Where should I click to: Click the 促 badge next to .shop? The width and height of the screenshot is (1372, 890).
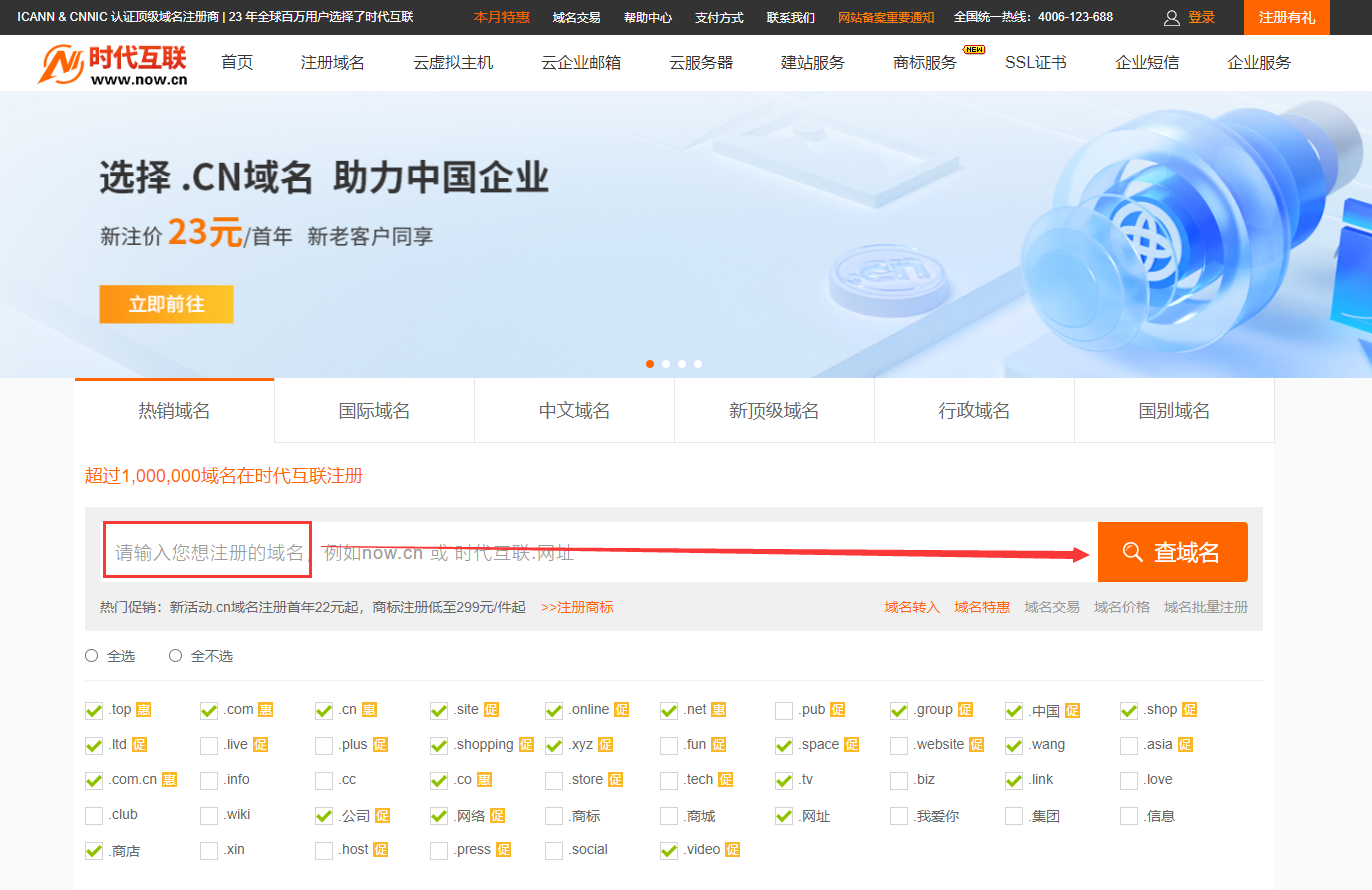pyautogui.click(x=1190, y=710)
